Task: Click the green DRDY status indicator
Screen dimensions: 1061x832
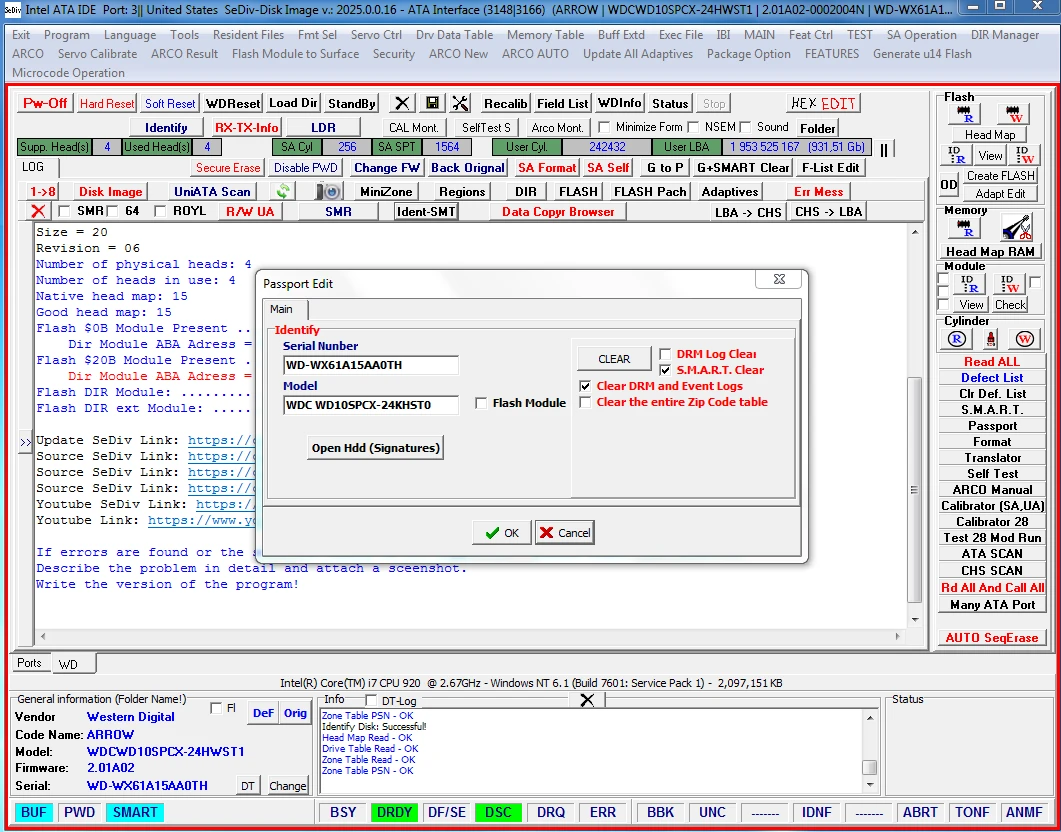Action: (394, 812)
